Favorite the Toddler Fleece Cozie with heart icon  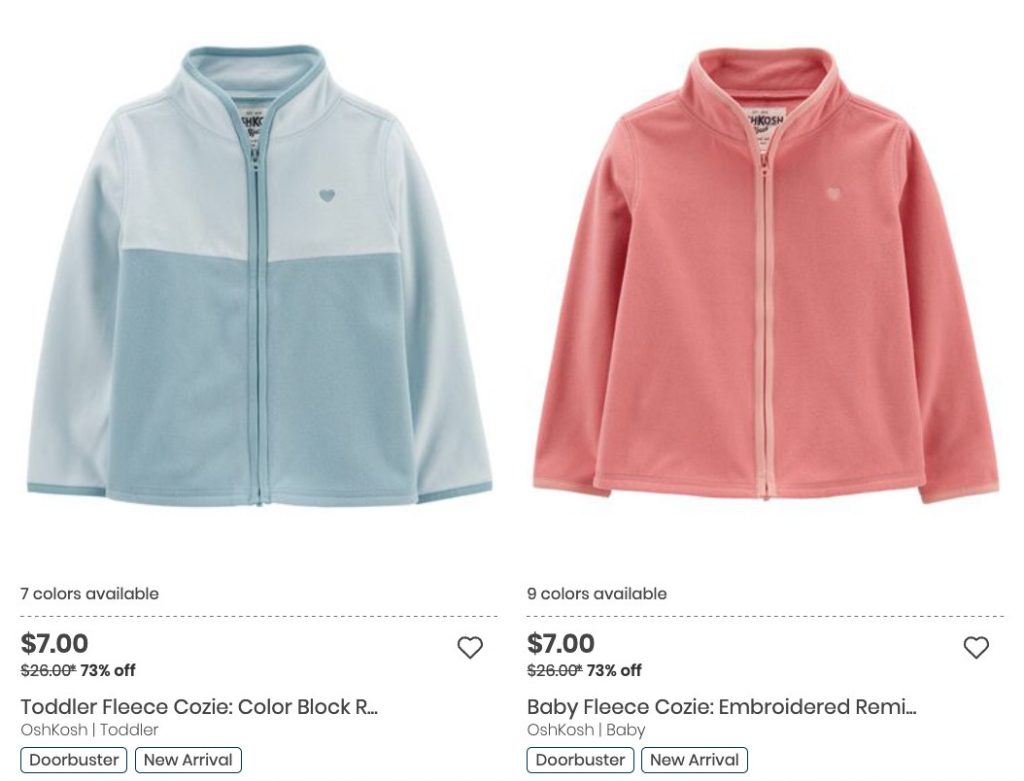coord(470,647)
